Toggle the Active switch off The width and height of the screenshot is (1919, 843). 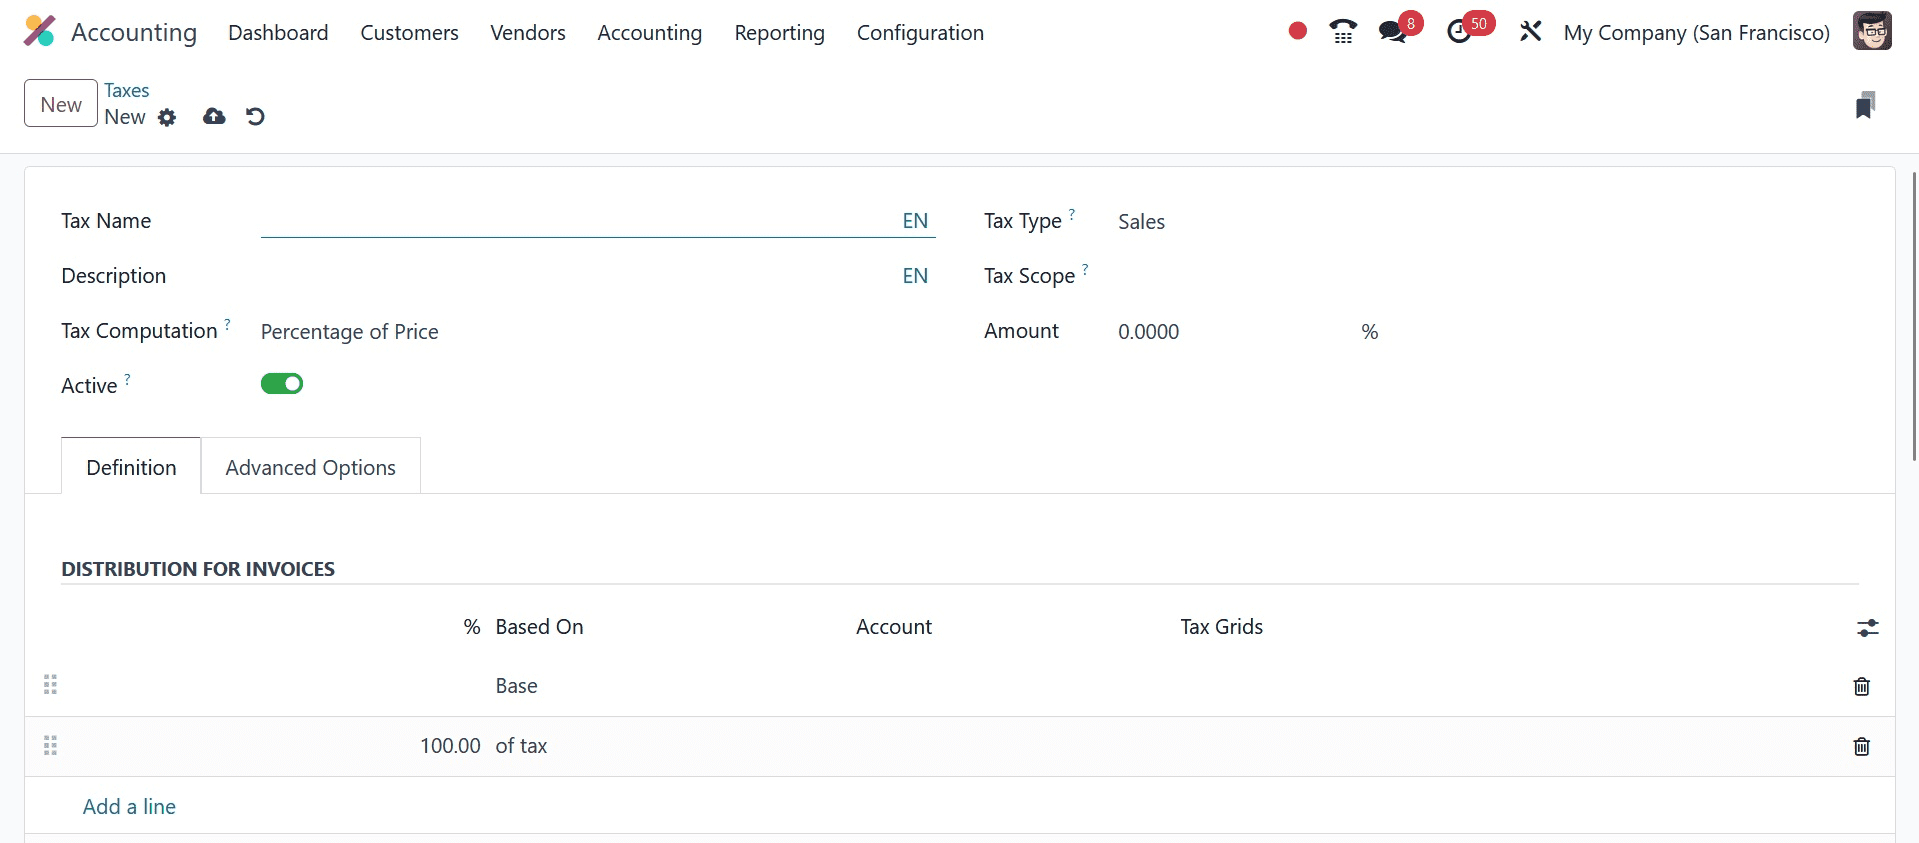[x=282, y=384]
